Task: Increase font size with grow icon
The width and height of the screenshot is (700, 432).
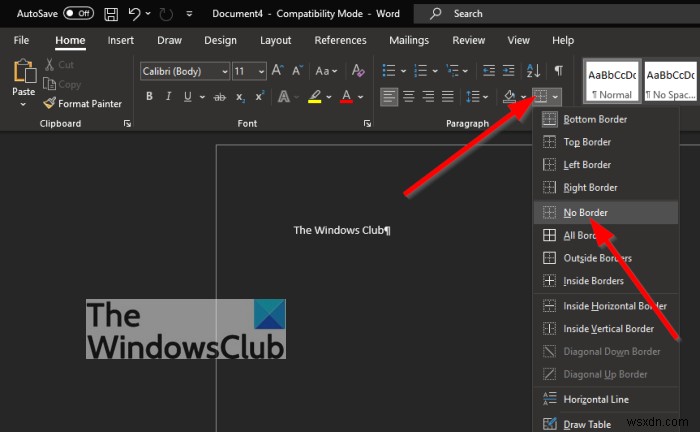Action: 277,71
